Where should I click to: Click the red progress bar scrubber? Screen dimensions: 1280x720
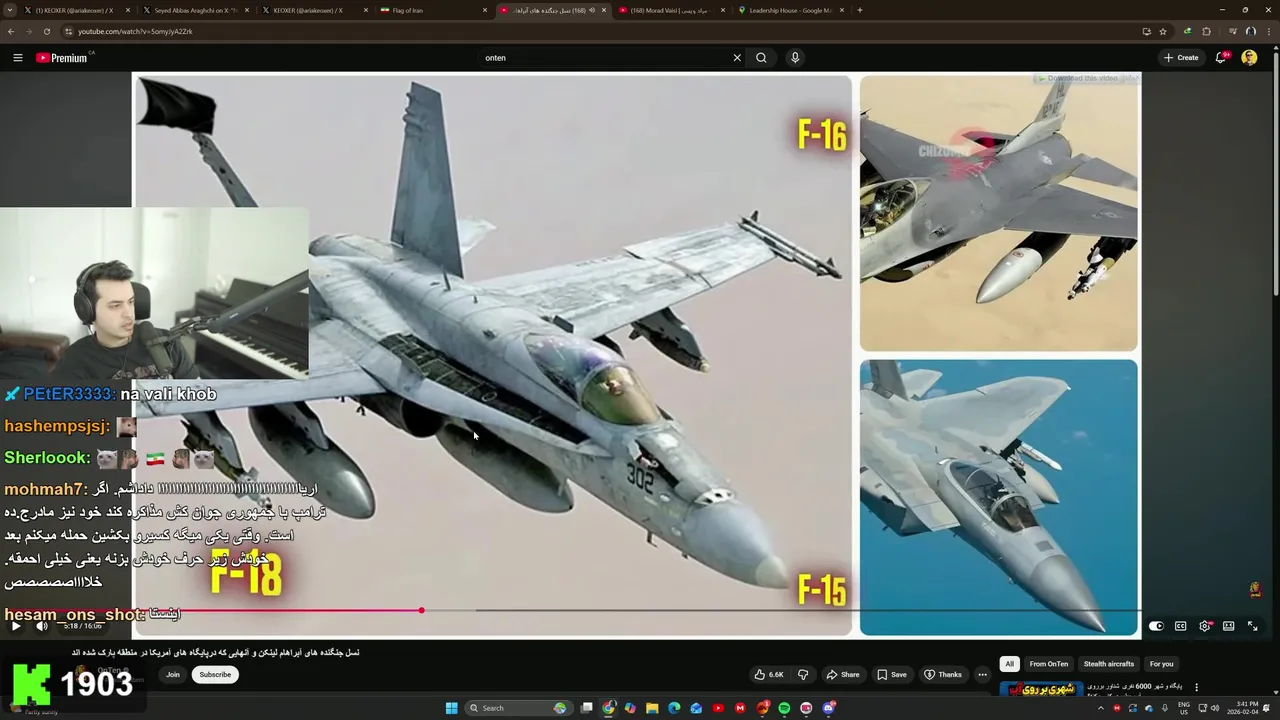[x=421, y=610]
